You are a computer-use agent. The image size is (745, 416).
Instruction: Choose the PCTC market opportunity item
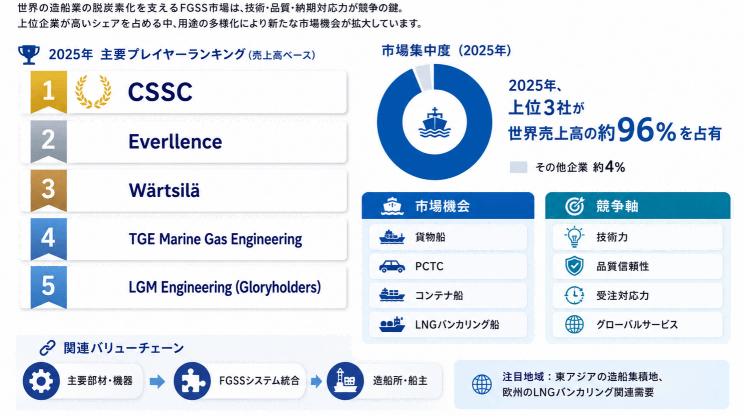pyautogui.click(x=448, y=266)
